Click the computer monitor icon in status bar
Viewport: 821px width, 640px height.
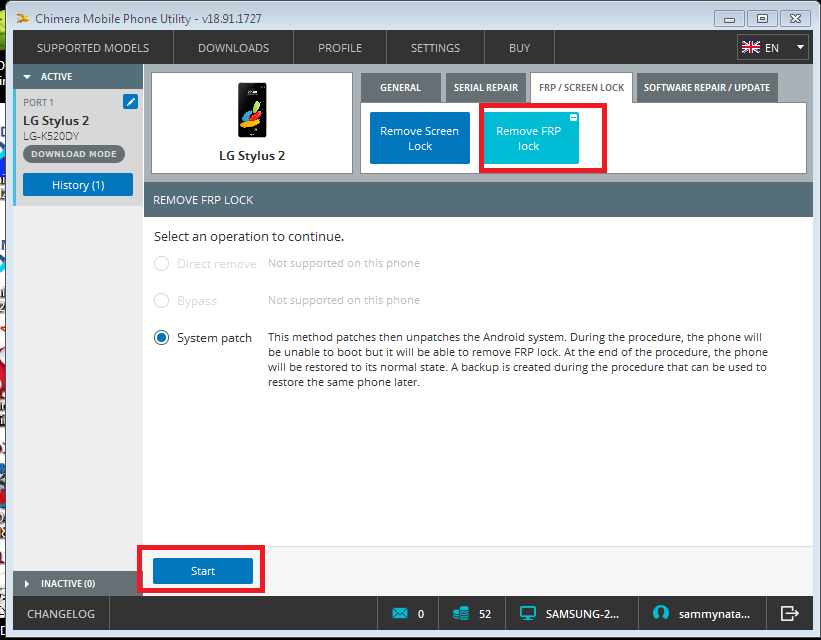tap(527, 613)
